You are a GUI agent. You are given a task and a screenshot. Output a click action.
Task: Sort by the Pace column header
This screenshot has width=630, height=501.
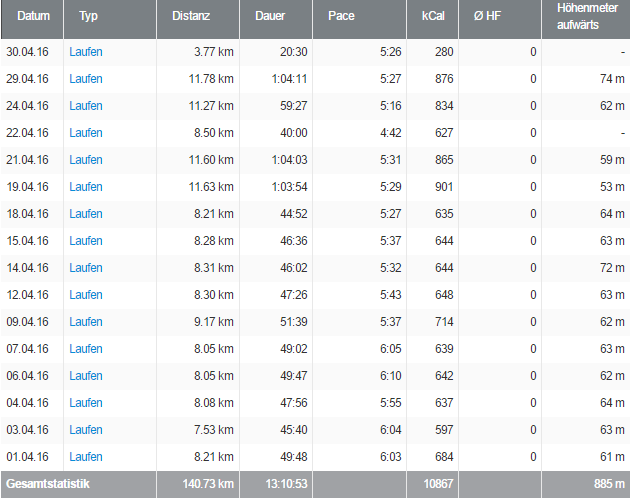point(342,16)
